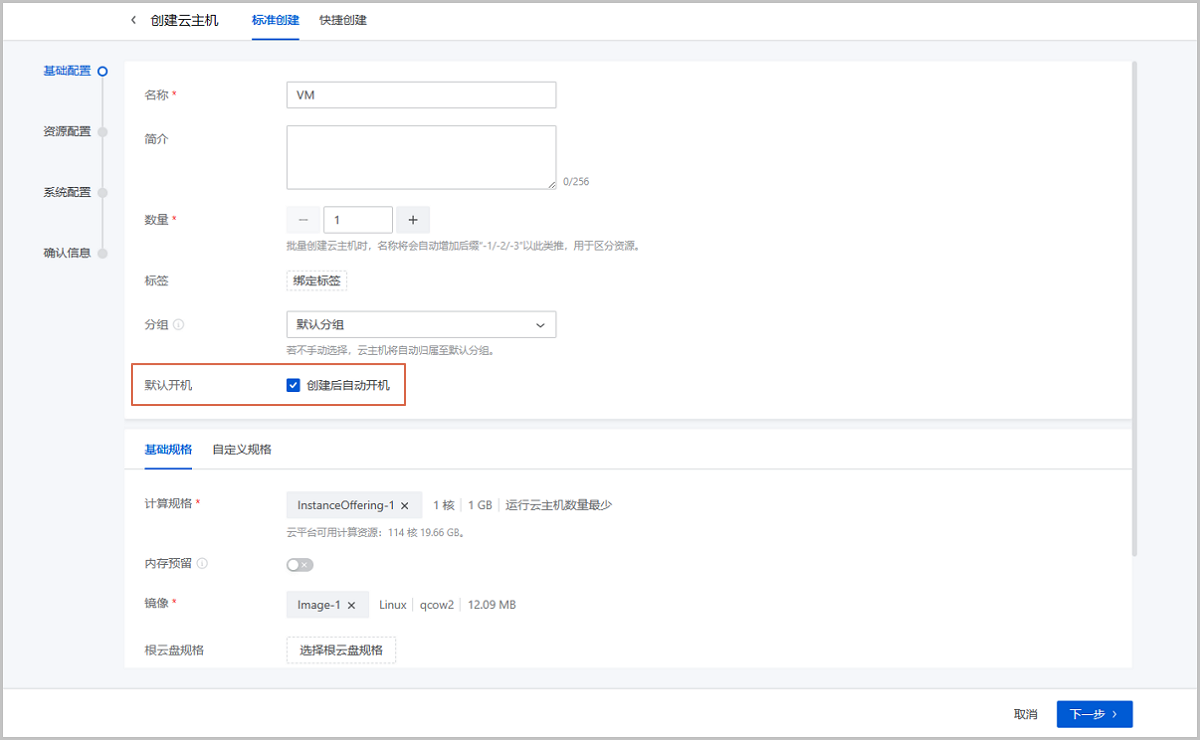Click the back arrow beside 创建云主机
Image resolution: width=1200 pixels, height=740 pixels.
pyautogui.click(x=134, y=20)
